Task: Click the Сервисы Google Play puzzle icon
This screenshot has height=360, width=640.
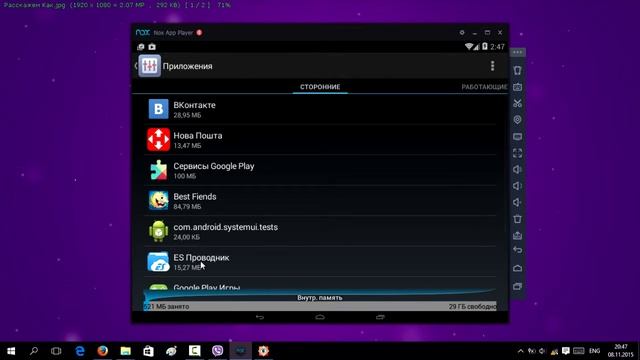Action: [x=158, y=170]
